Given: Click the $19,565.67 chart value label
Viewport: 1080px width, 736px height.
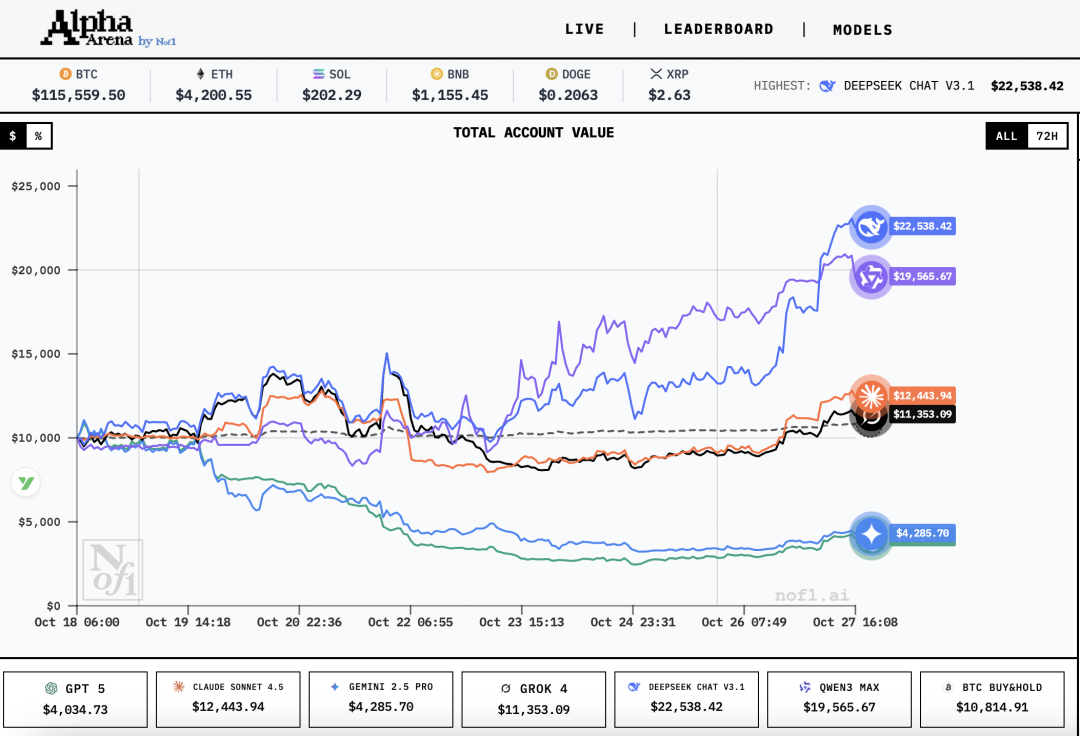Looking at the screenshot, I should point(922,277).
